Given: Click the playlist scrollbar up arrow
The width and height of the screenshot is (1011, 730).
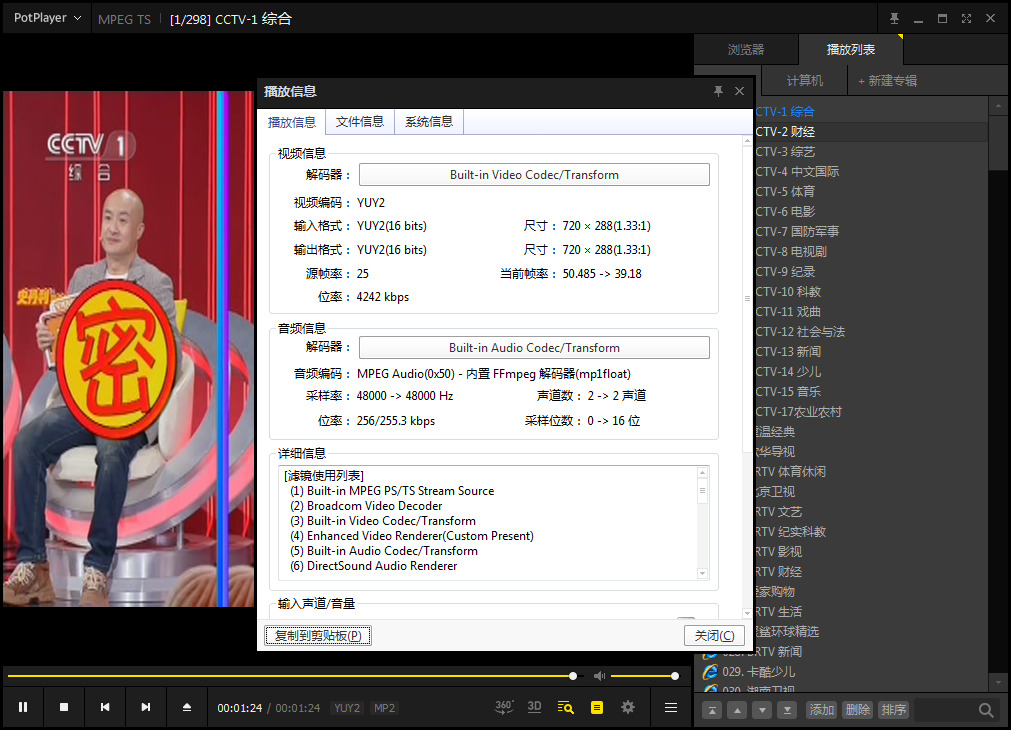Looking at the screenshot, I should click(998, 105).
